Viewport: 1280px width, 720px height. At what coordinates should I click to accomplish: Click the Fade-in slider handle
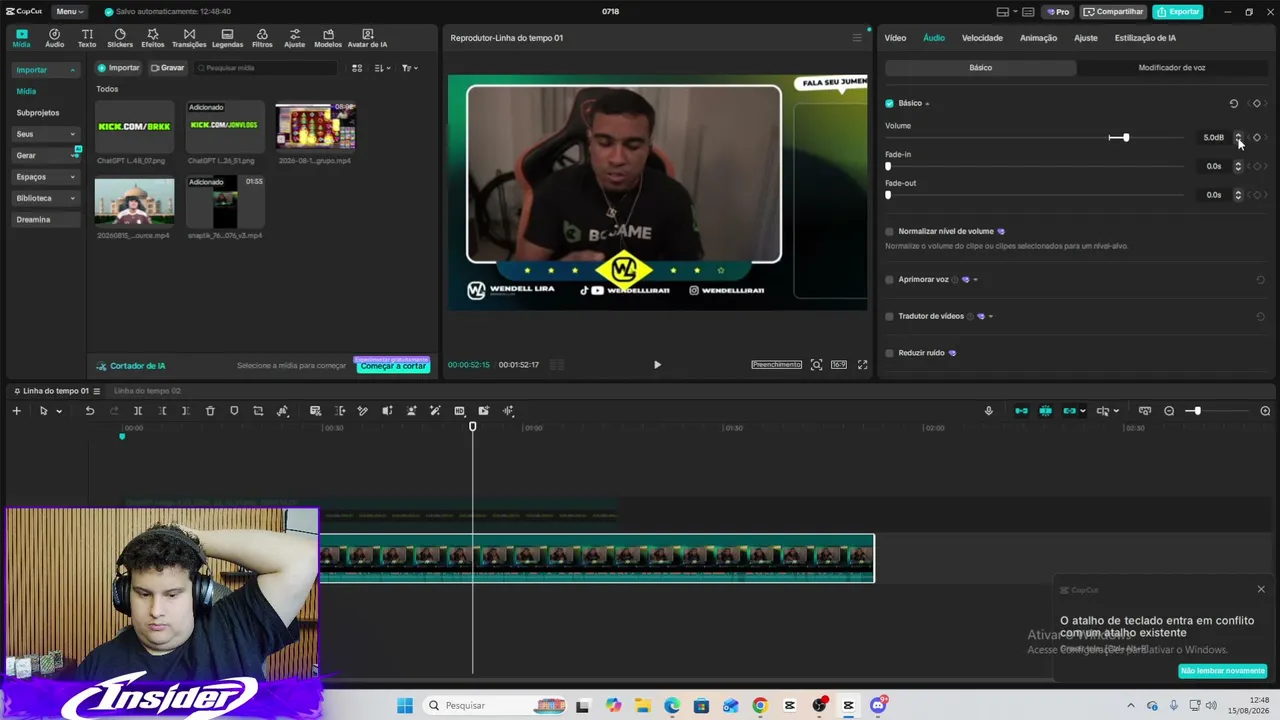coord(888,166)
